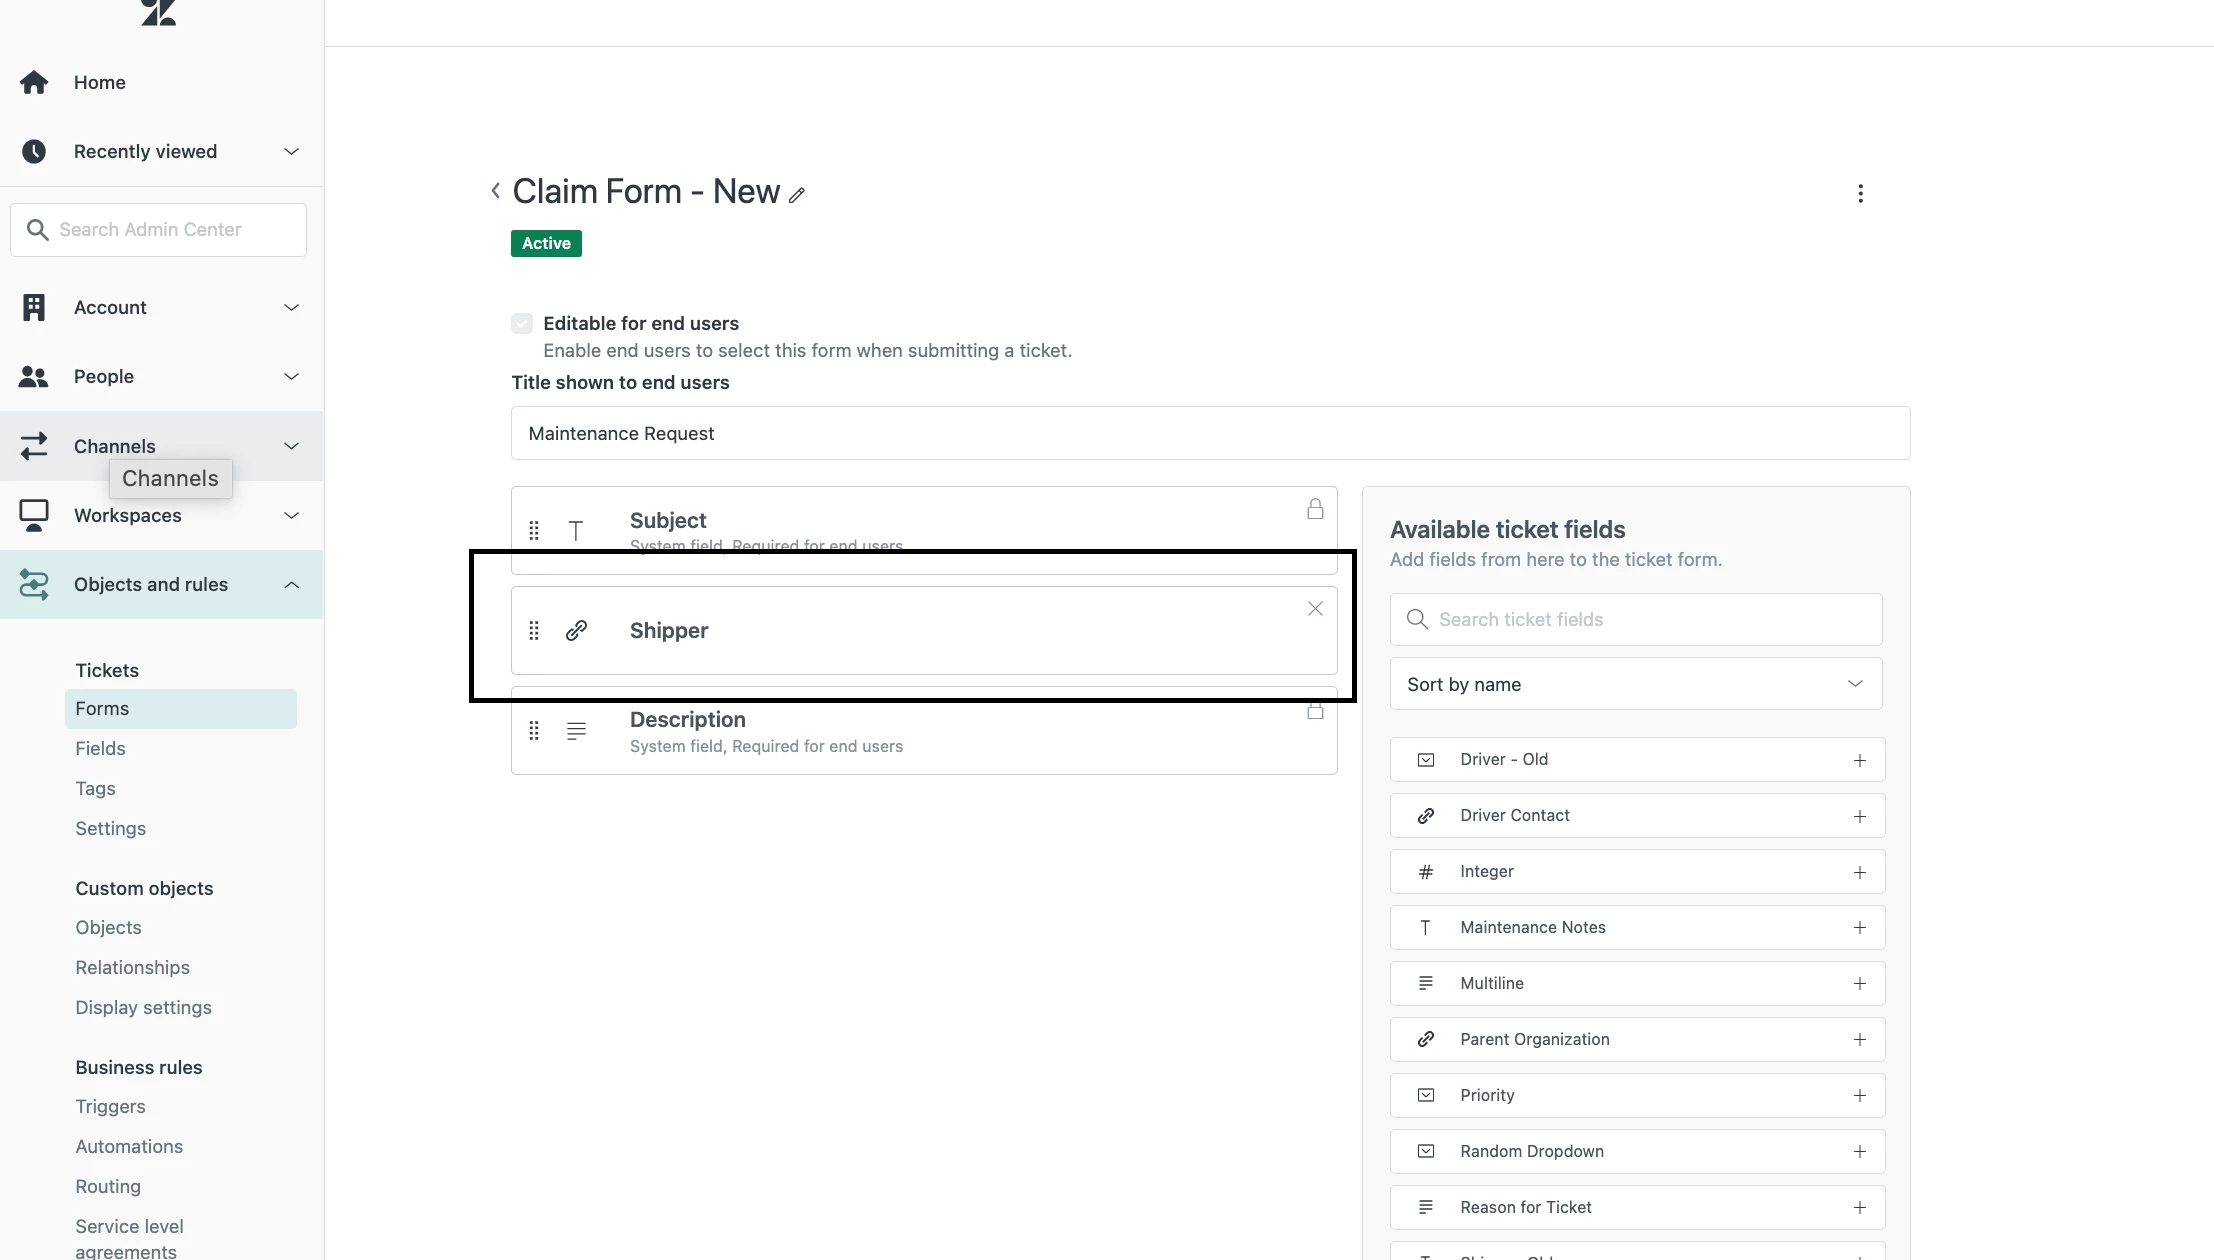Add the Priority field with plus icon
Screen dimensions: 2214x1260
(1859, 1096)
